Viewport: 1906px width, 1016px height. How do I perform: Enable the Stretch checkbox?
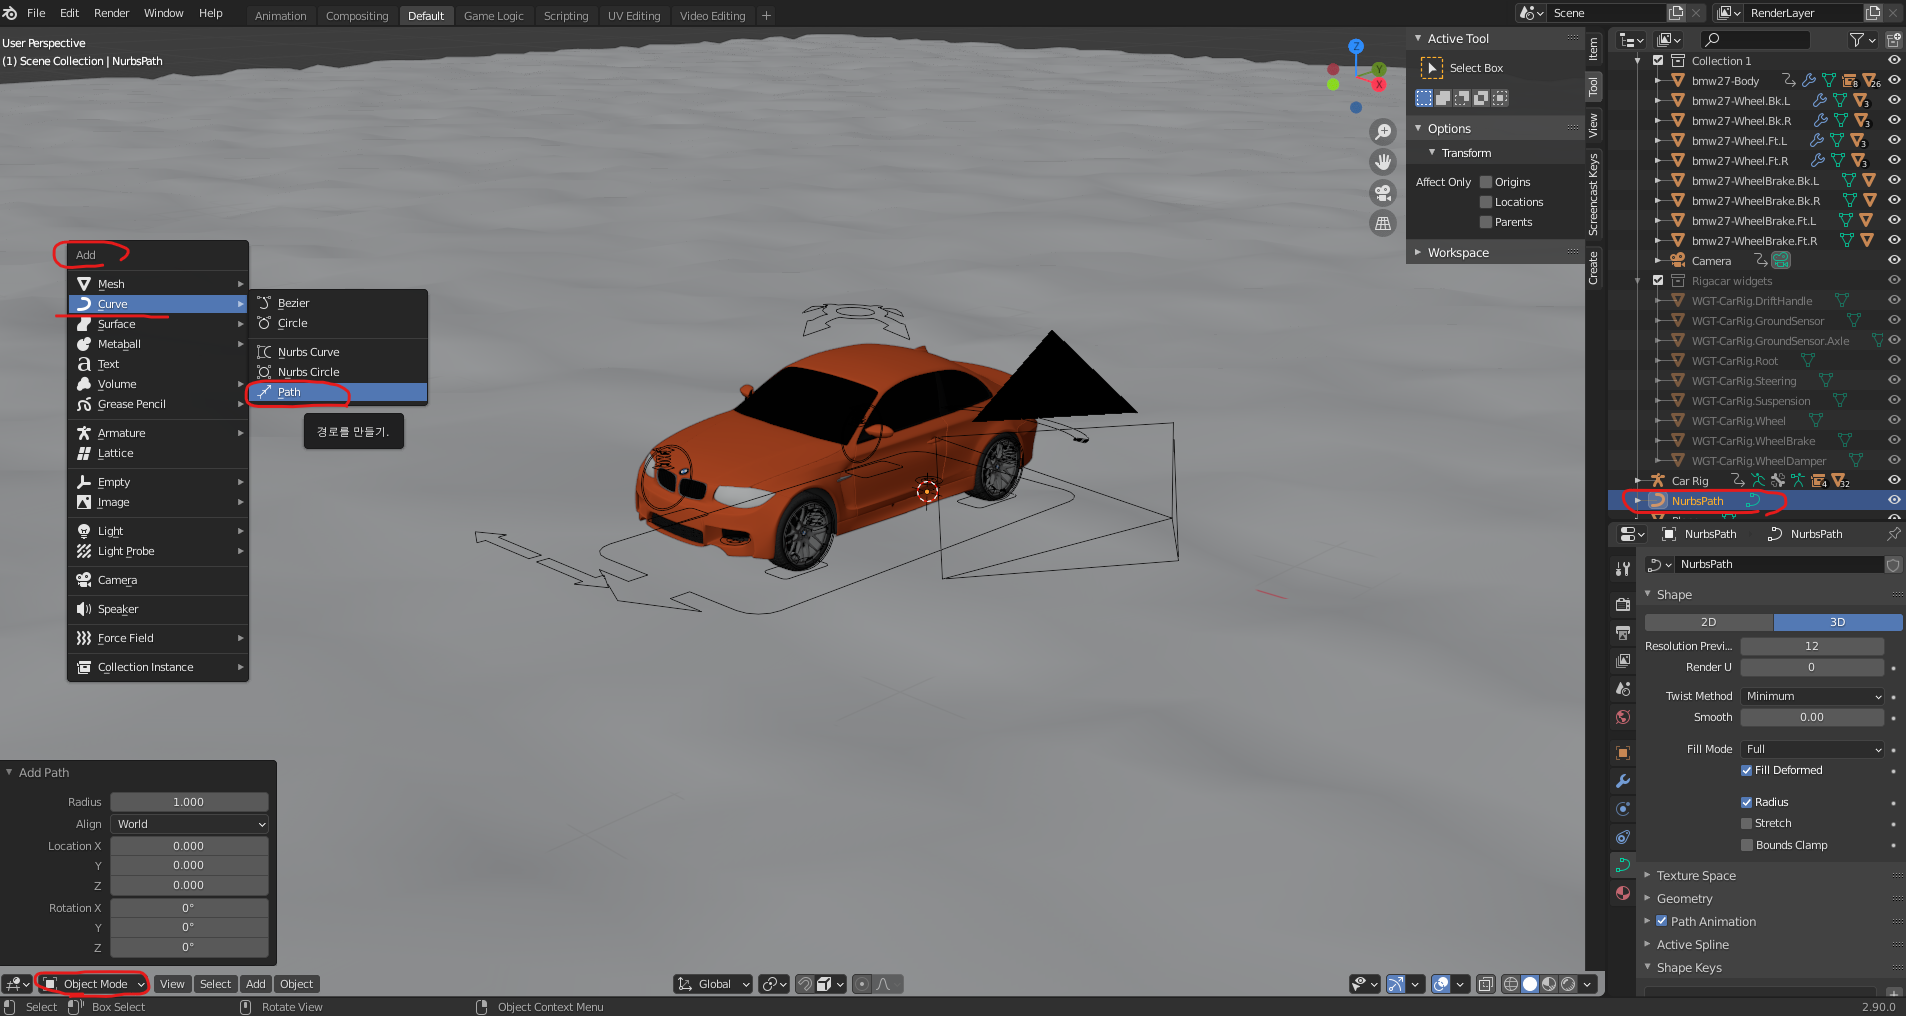coord(1746,823)
